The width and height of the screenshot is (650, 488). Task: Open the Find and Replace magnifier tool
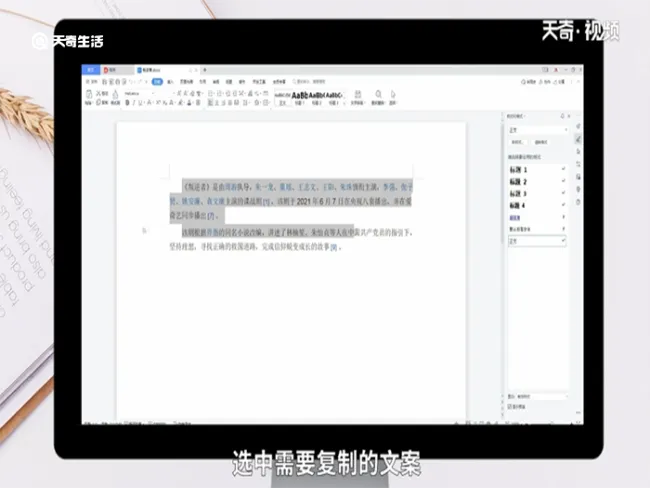tap(378, 98)
